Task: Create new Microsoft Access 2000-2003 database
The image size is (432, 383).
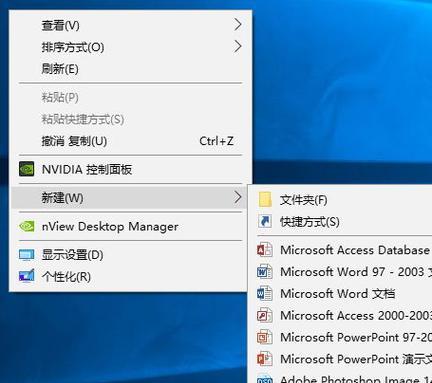Action: (342, 315)
